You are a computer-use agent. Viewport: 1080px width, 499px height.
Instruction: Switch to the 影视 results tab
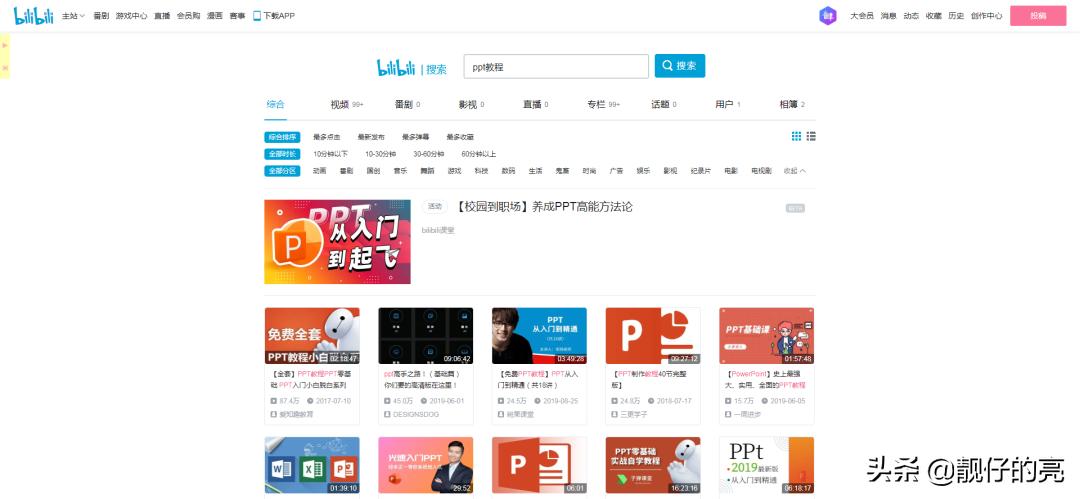pyautogui.click(x=471, y=105)
